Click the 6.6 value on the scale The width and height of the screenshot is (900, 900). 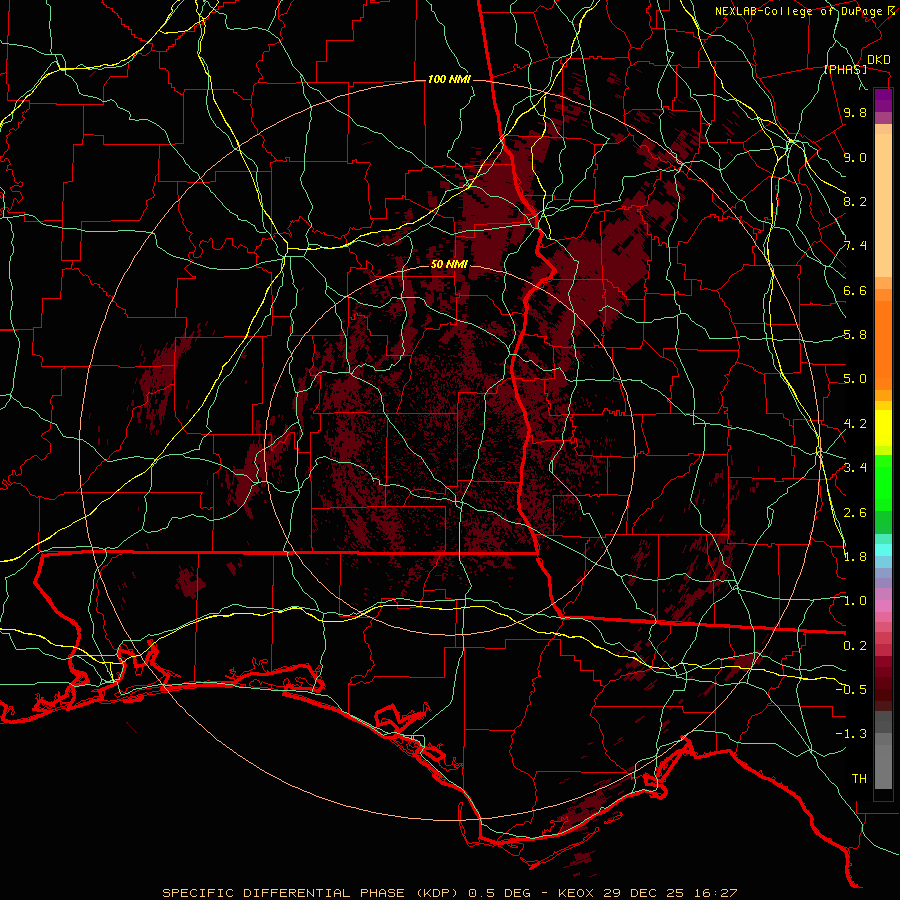click(855, 290)
